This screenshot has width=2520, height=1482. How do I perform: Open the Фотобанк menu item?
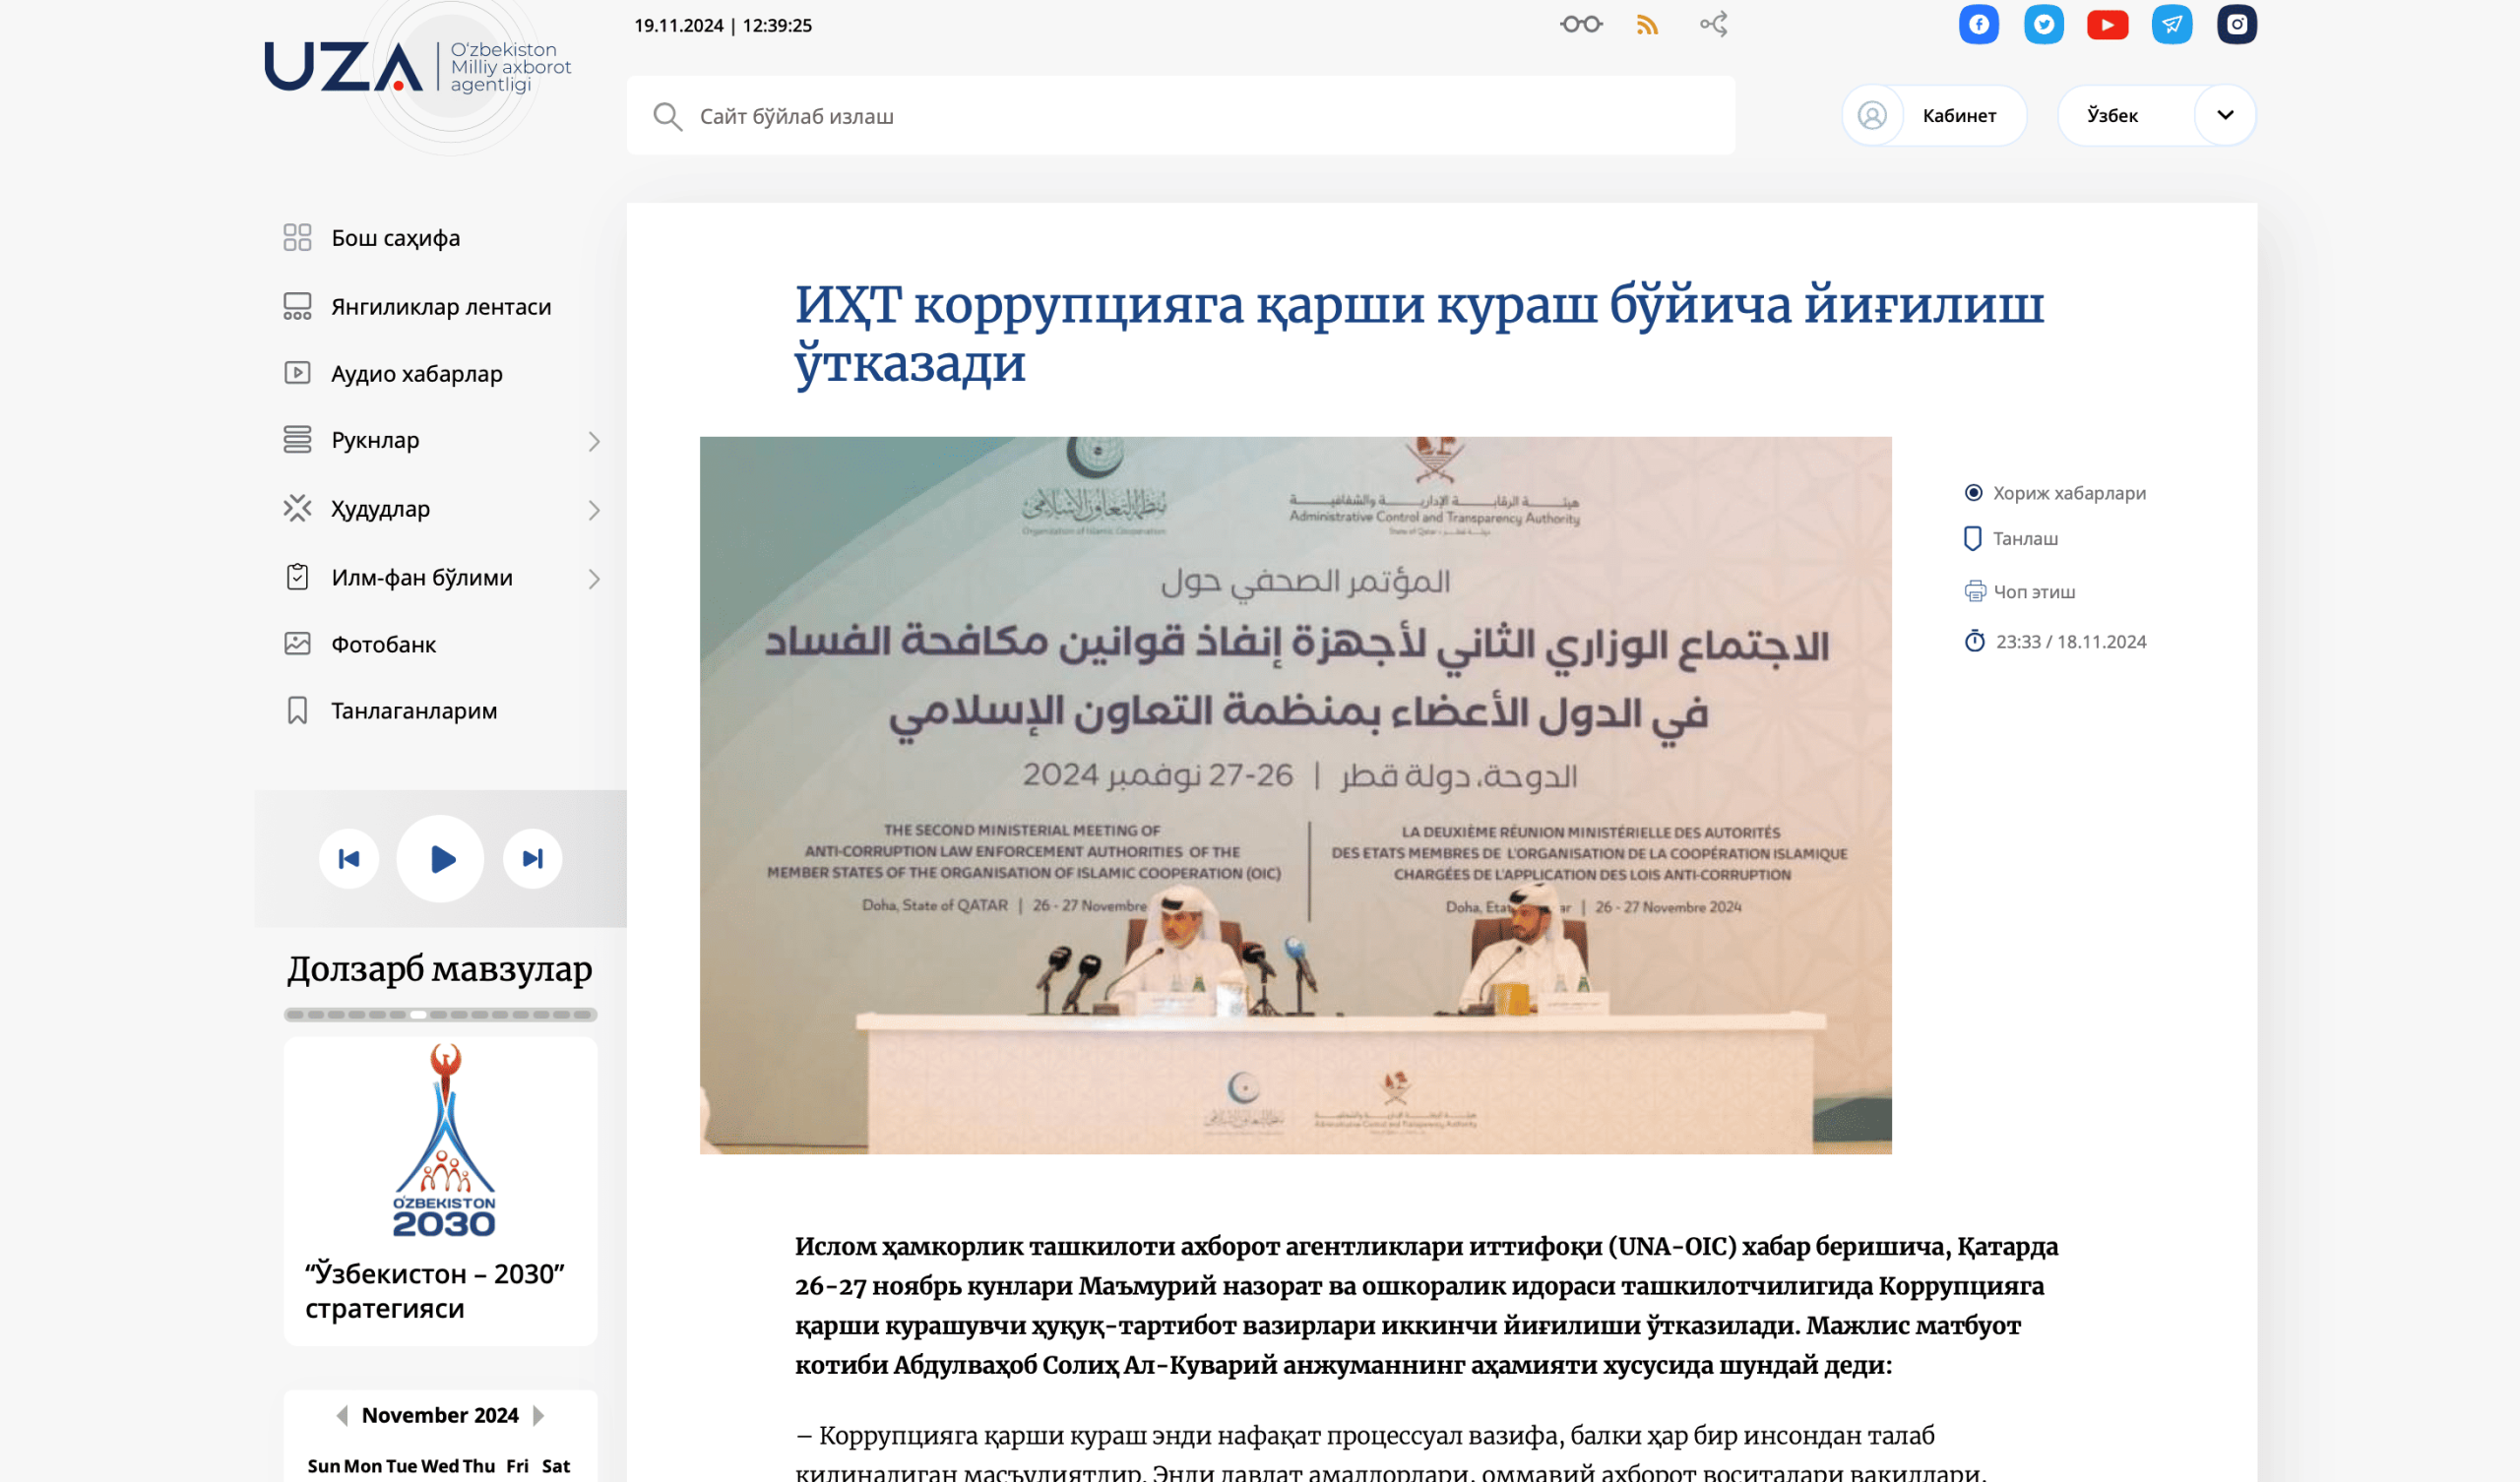click(383, 645)
